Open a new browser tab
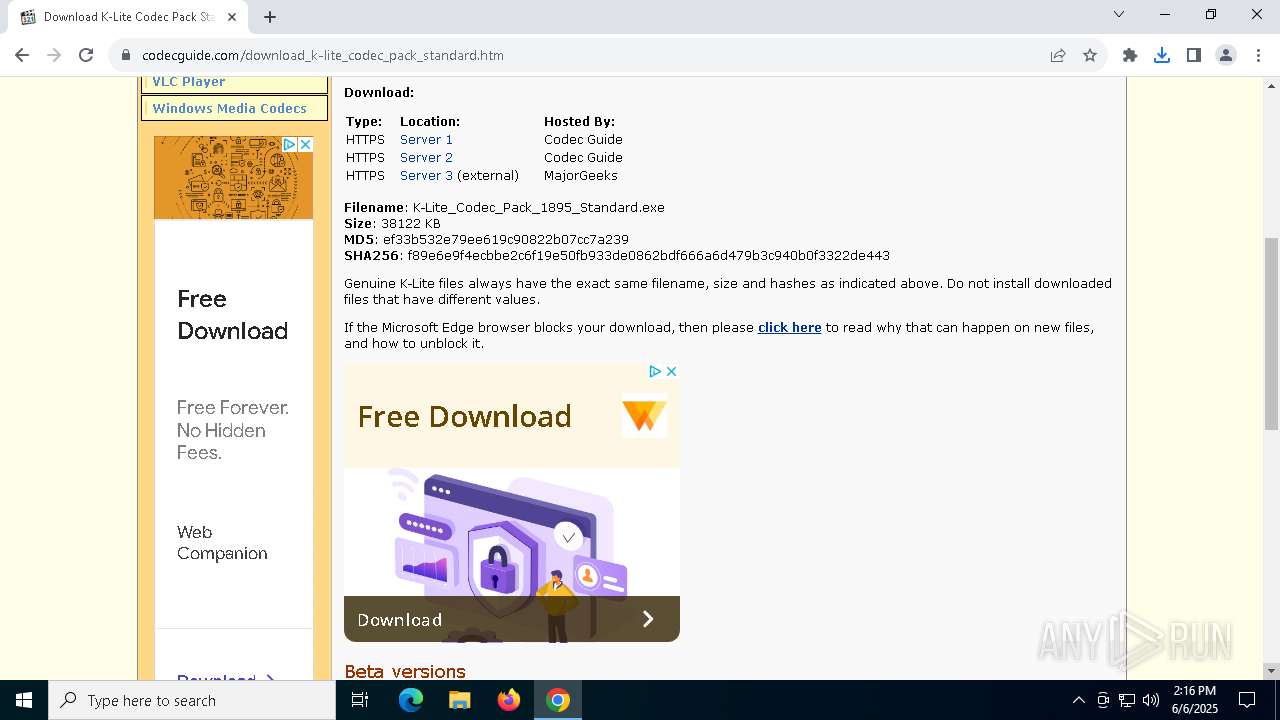 pos(270,16)
